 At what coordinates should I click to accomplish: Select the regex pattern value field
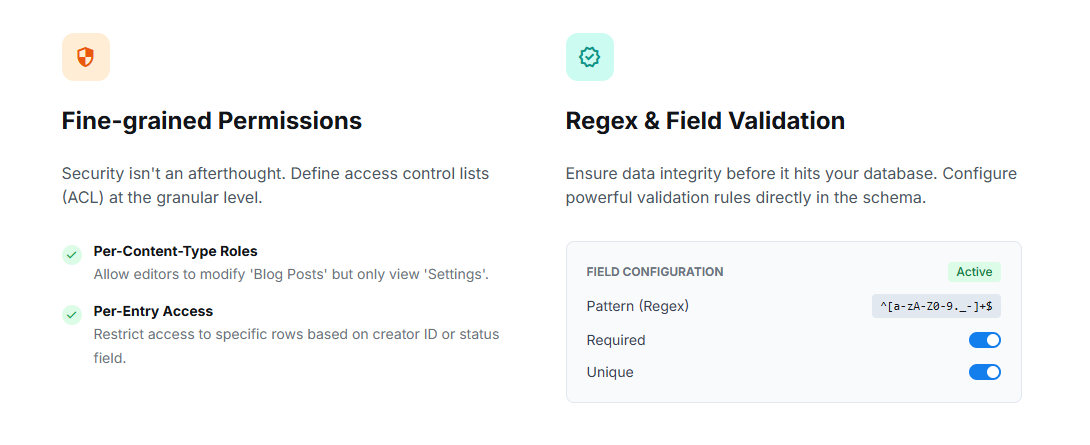936,306
